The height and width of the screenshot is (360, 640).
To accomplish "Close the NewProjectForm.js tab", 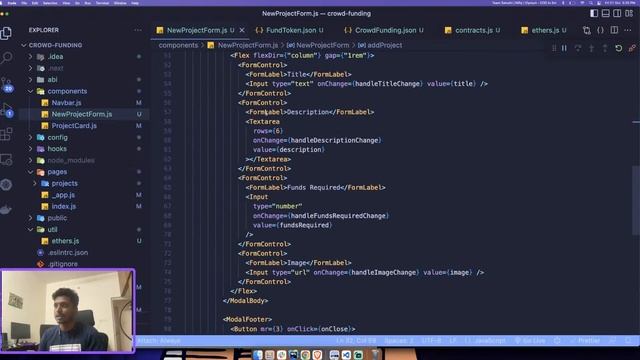I will 242,30.
